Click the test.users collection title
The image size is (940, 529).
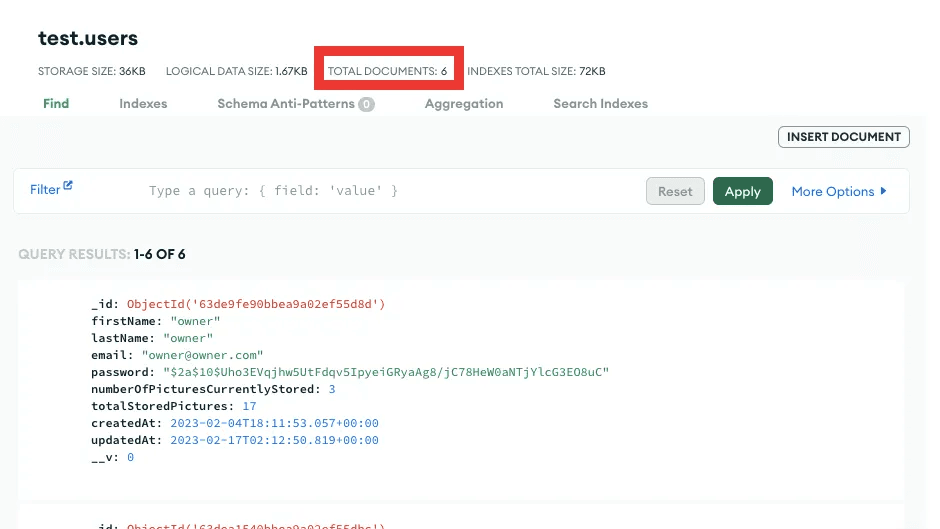[88, 39]
